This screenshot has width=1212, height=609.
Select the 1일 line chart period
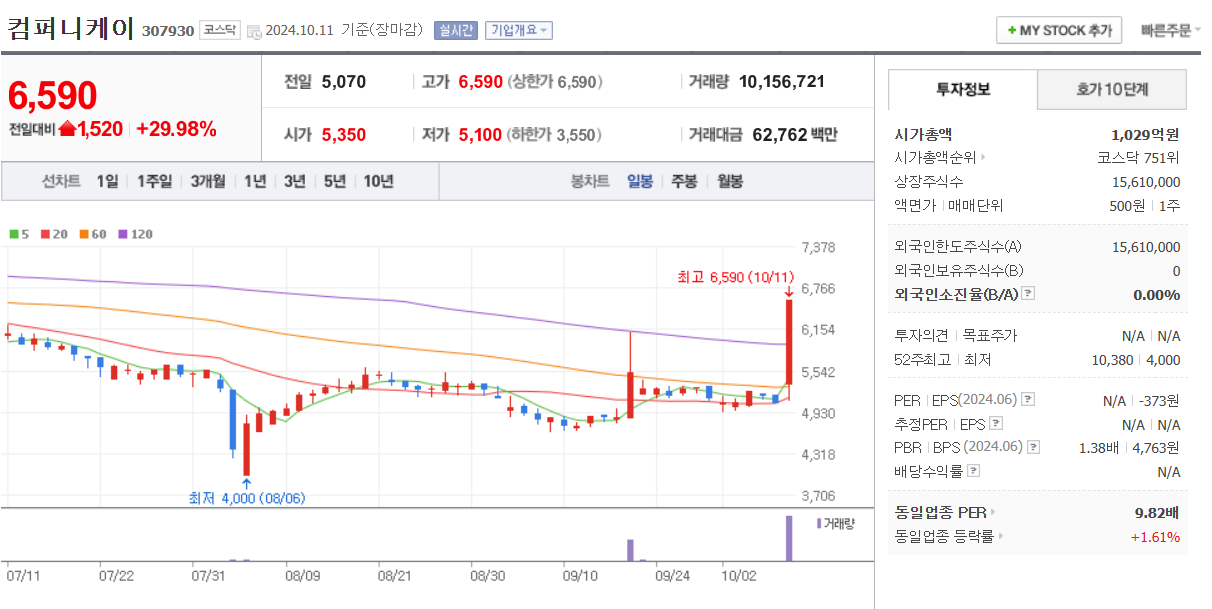pyautogui.click(x=107, y=181)
